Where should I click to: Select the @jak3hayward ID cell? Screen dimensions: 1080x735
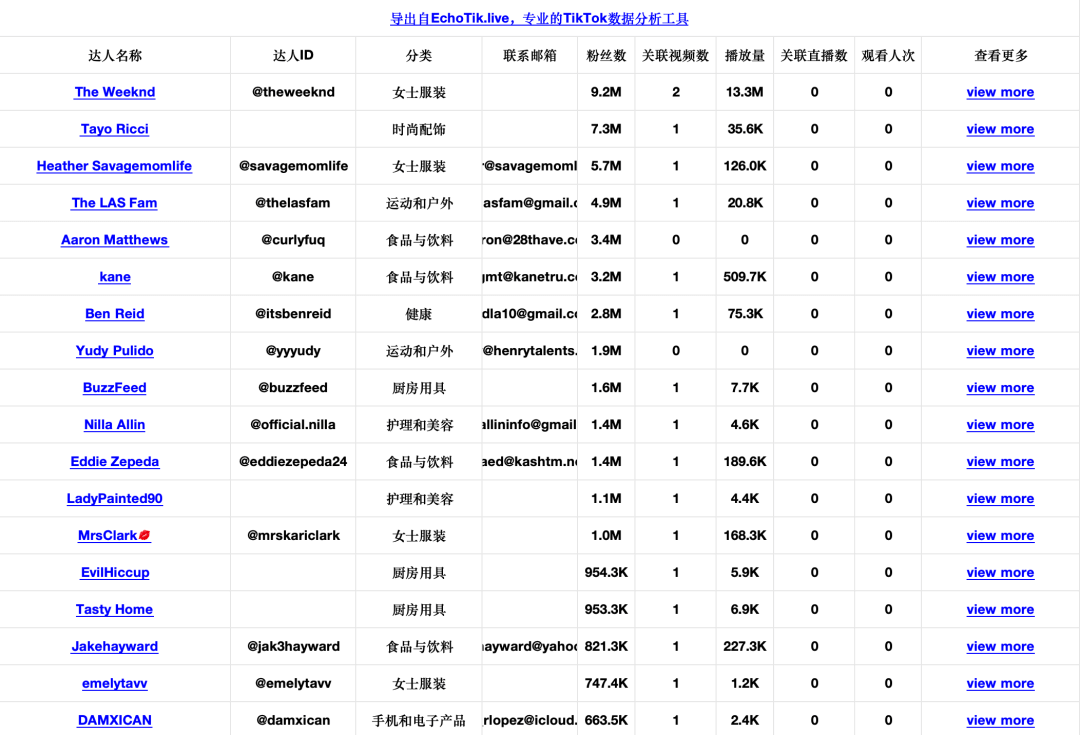(x=293, y=646)
